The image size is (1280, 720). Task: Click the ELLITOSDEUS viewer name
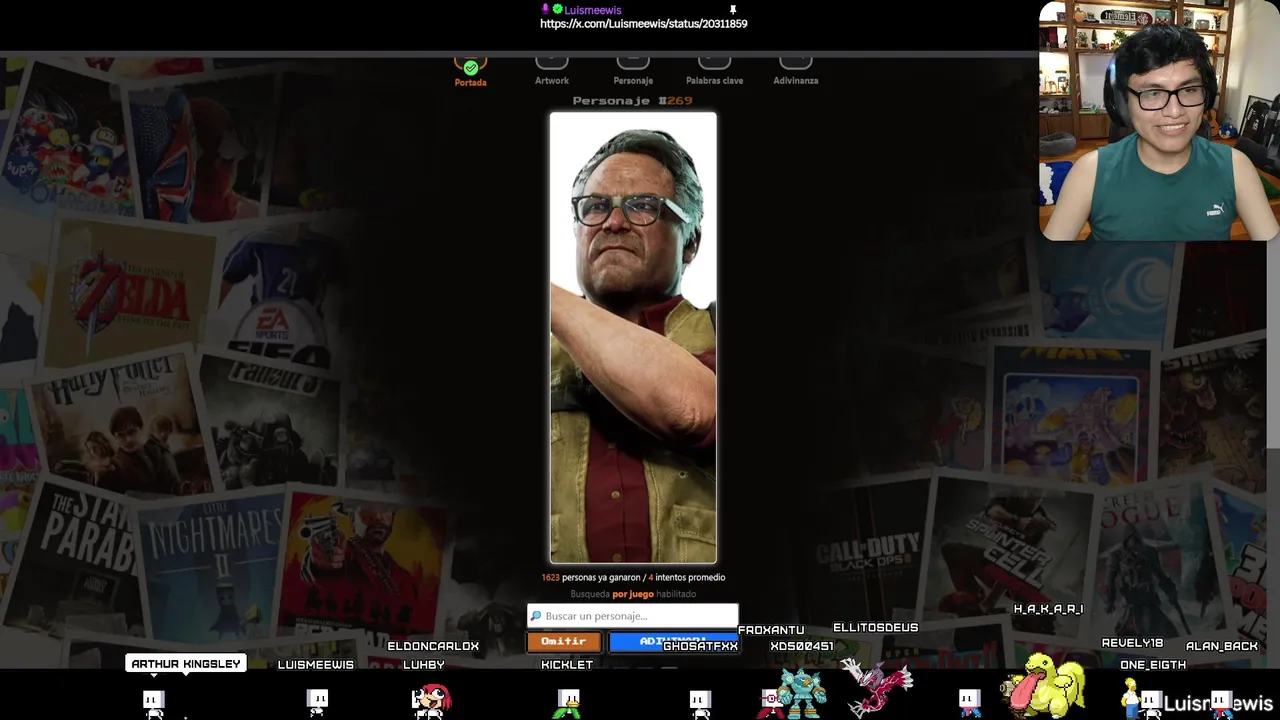click(x=875, y=627)
